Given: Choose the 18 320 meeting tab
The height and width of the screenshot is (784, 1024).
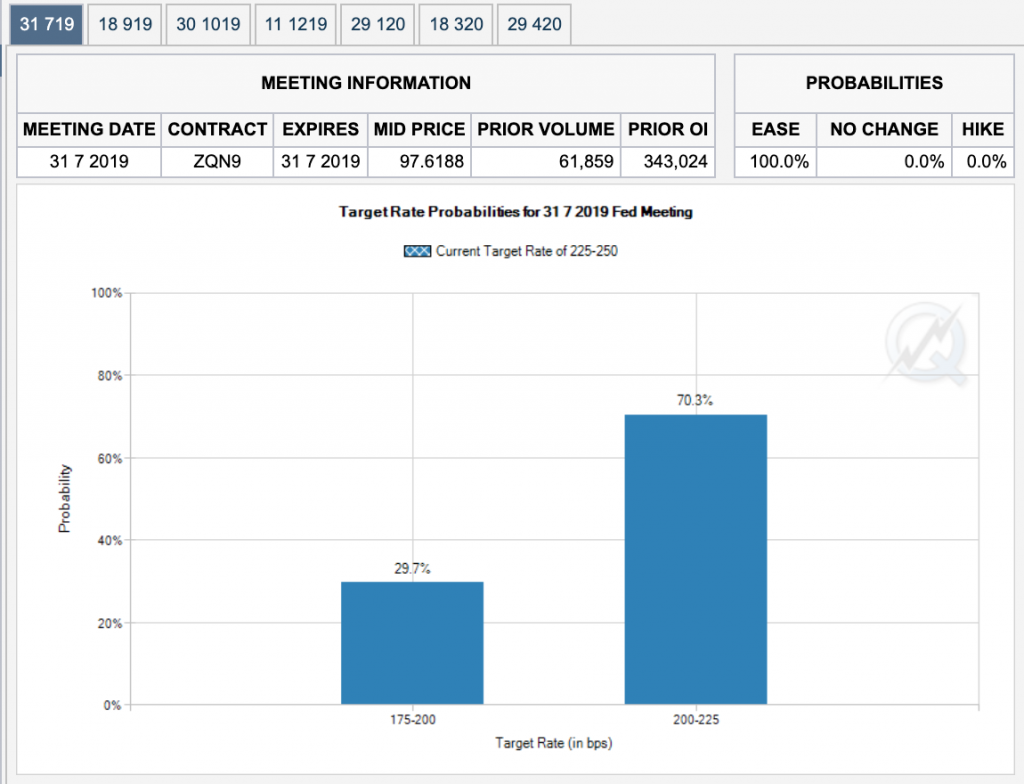Looking at the screenshot, I should click(x=456, y=24).
